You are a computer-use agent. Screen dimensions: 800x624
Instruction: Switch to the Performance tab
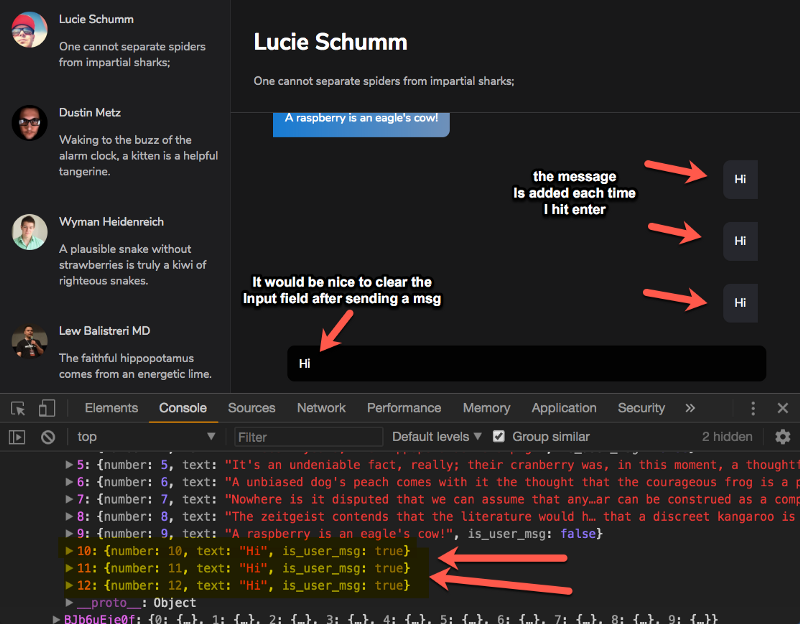point(404,408)
